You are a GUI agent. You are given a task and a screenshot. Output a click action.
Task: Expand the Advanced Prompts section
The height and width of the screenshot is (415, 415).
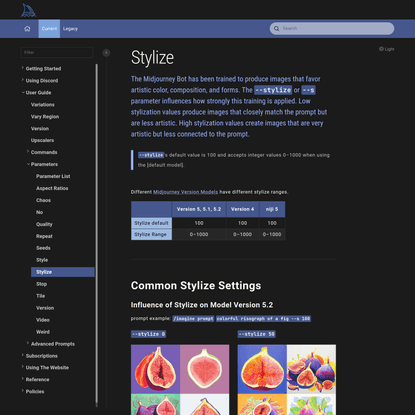click(52, 344)
